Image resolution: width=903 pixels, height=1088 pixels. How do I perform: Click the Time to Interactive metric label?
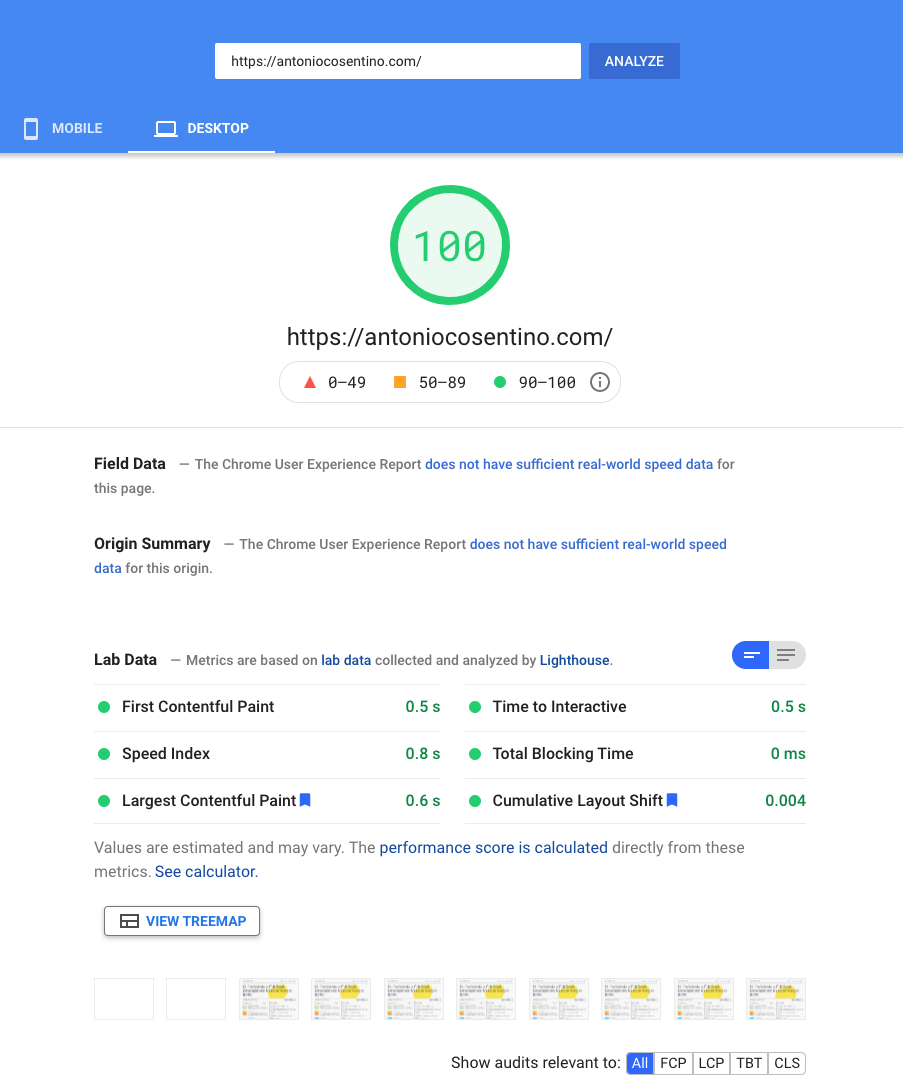click(559, 706)
